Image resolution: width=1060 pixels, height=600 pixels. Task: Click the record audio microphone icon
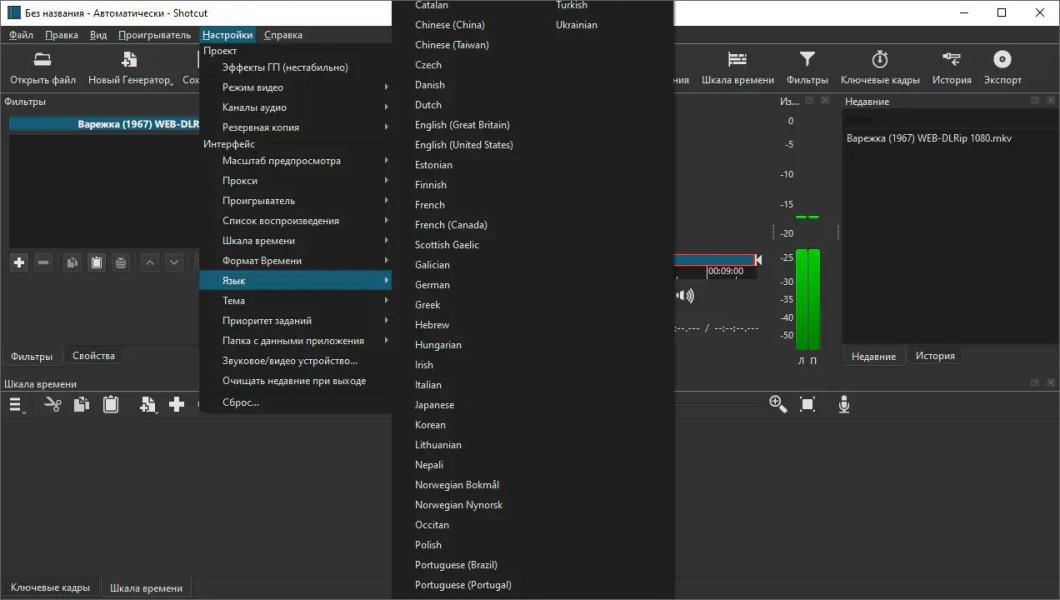(x=844, y=404)
